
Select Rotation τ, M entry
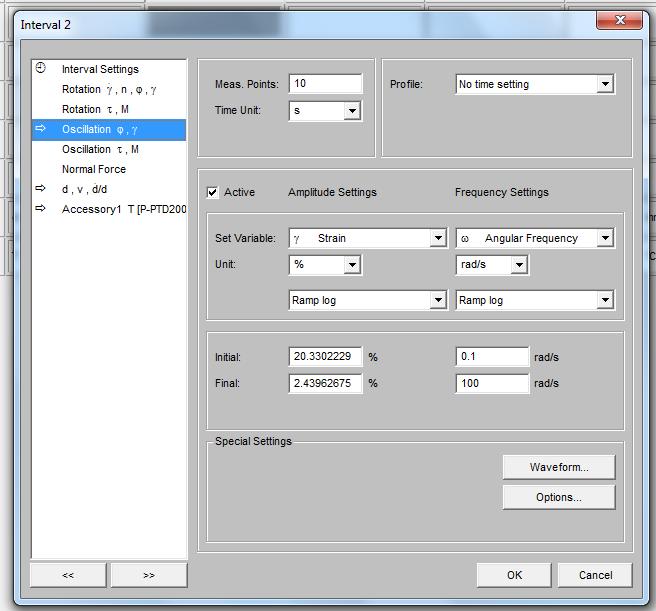coord(109,109)
